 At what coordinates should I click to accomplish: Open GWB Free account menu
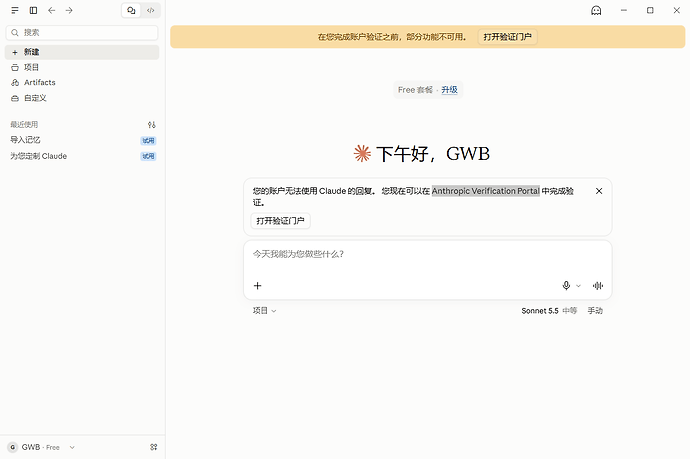click(x=41, y=447)
